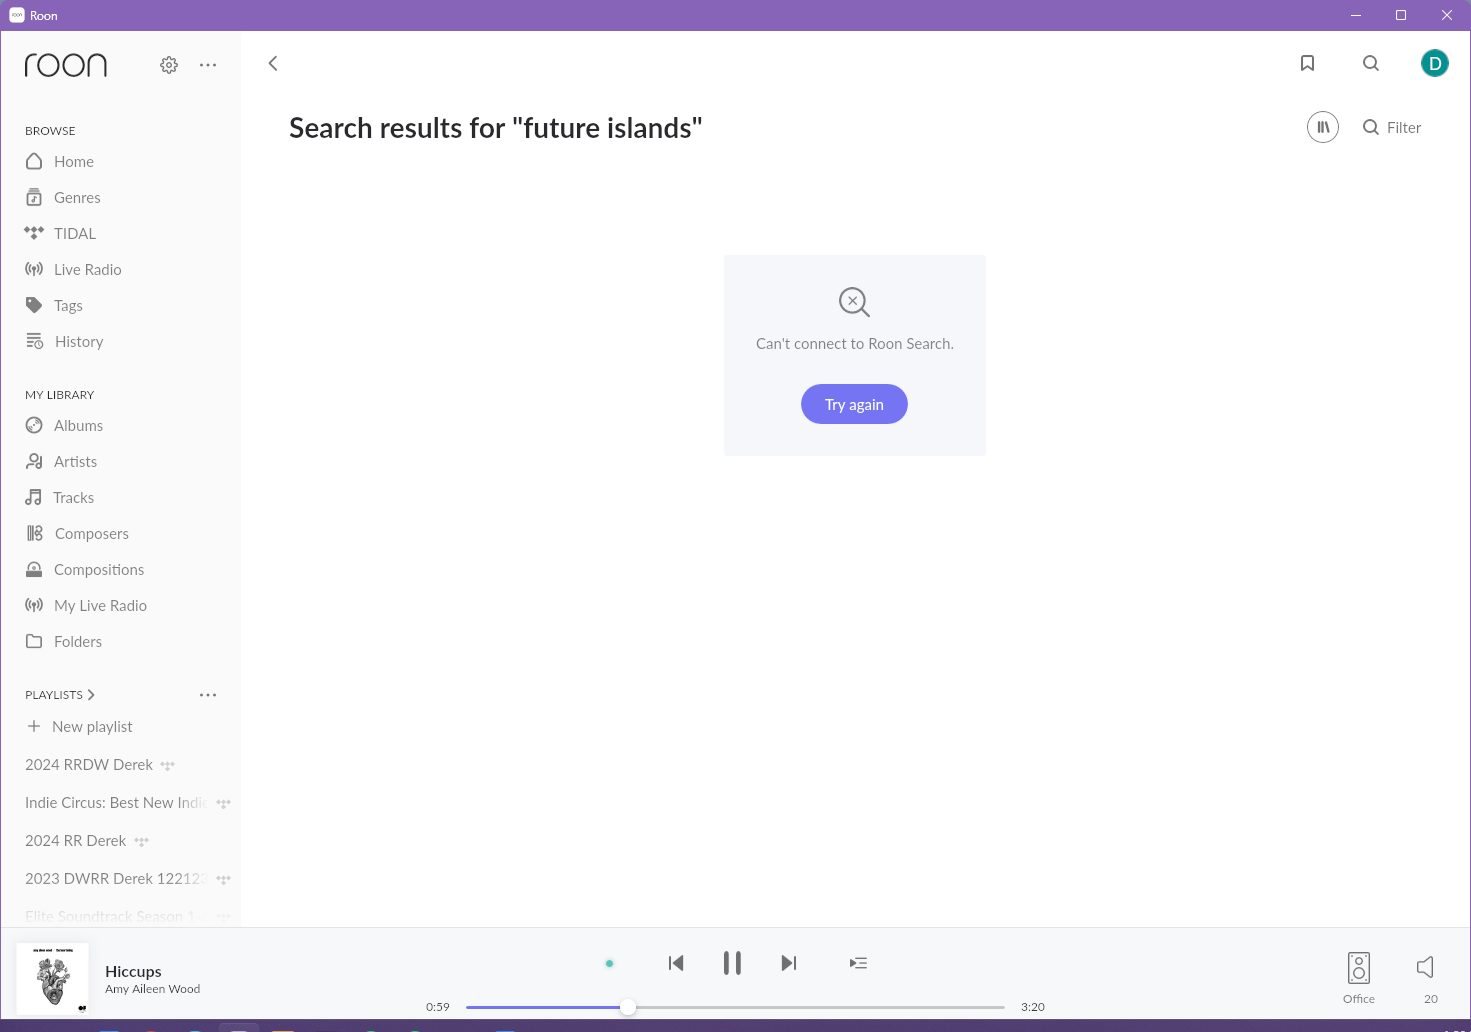Screen dimensions: 1471x1032
Task: Open Compositions in My Library
Action: click(x=85, y=569)
